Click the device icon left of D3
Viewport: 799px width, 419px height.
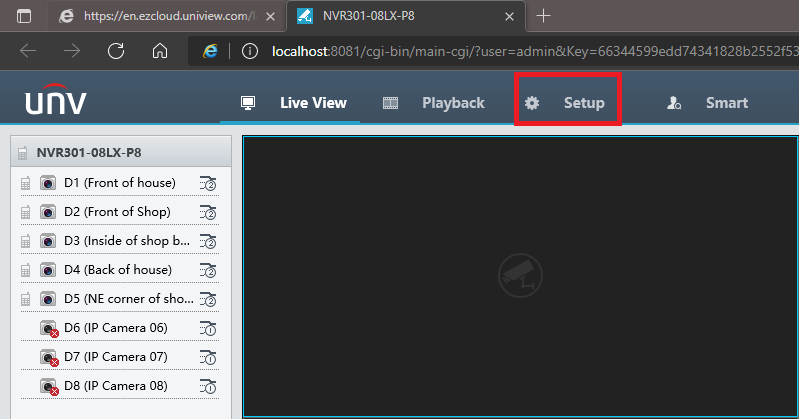pyautogui.click(x=26, y=241)
